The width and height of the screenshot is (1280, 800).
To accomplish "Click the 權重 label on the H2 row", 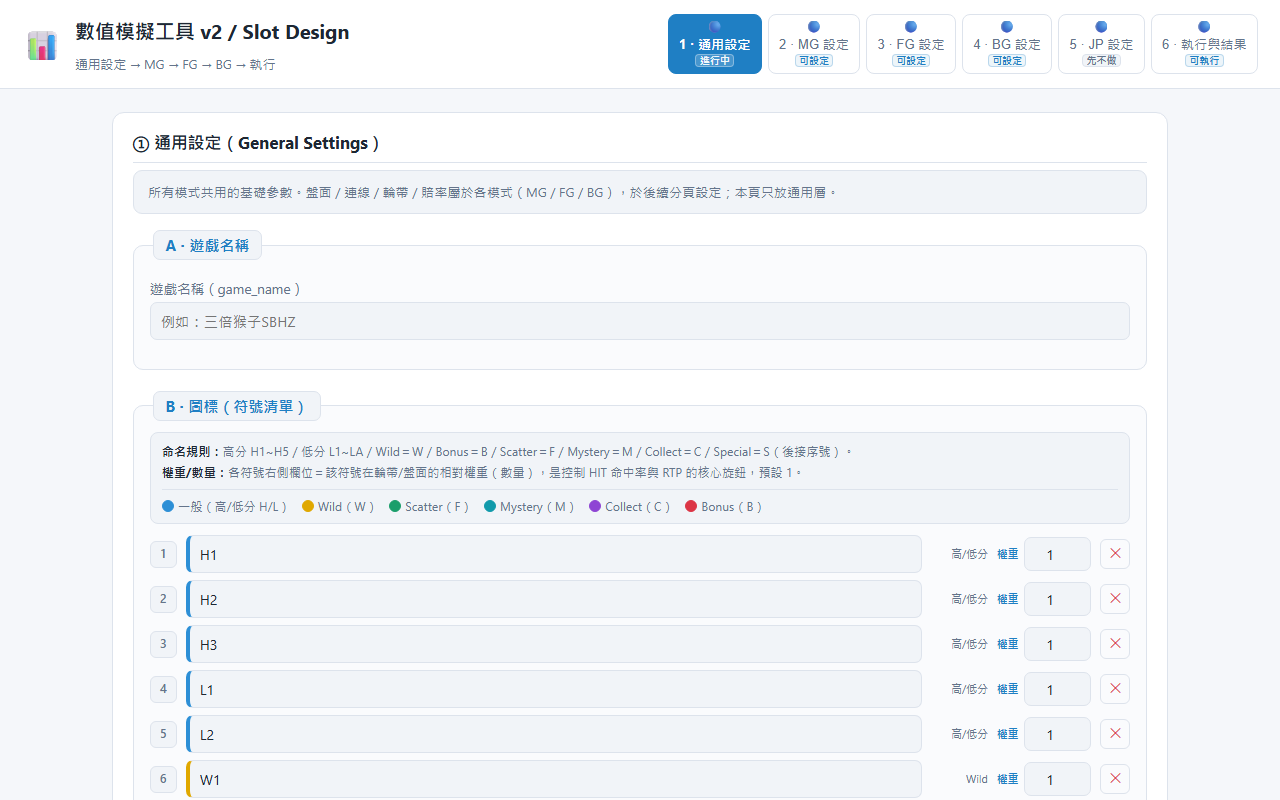I will point(1008,599).
